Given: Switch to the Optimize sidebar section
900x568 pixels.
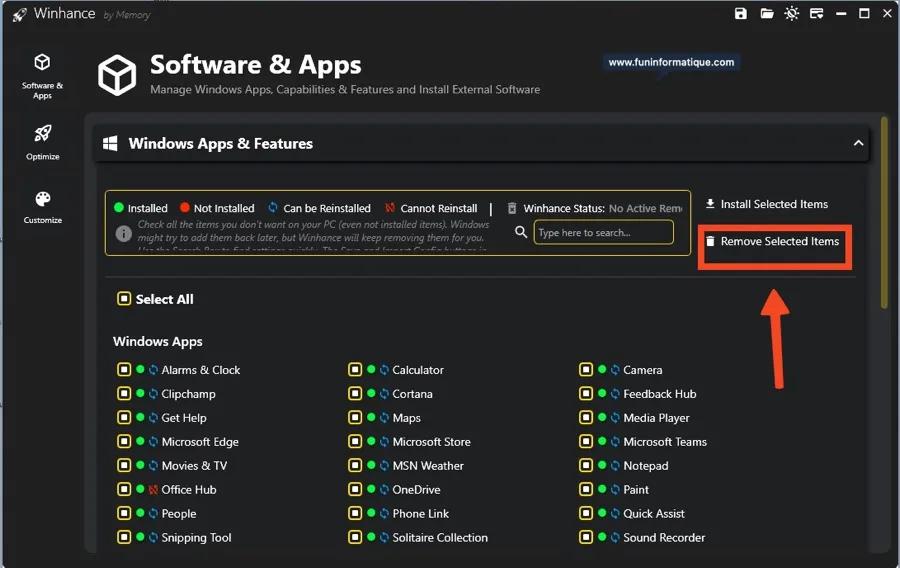Looking at the screenshot, I should tap(42, 142).
